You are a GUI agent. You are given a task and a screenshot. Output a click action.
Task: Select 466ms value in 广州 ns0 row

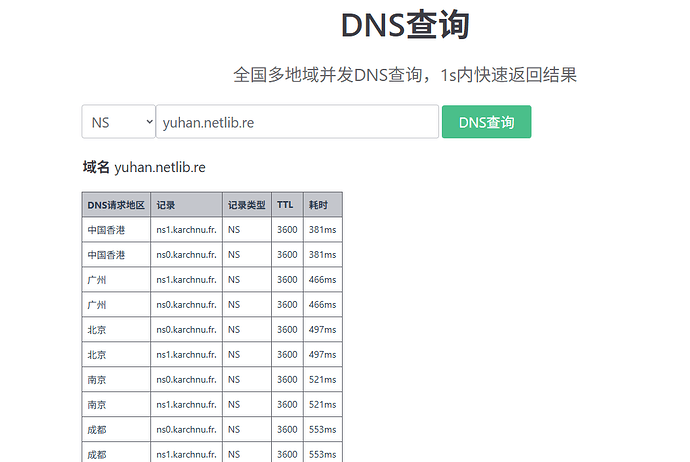coord(323,304)
